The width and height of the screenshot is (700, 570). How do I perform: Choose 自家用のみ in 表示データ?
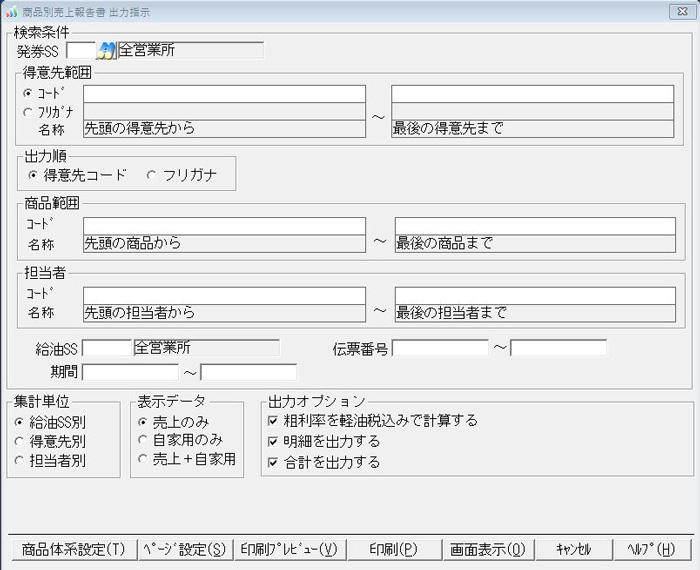[144, 440]
